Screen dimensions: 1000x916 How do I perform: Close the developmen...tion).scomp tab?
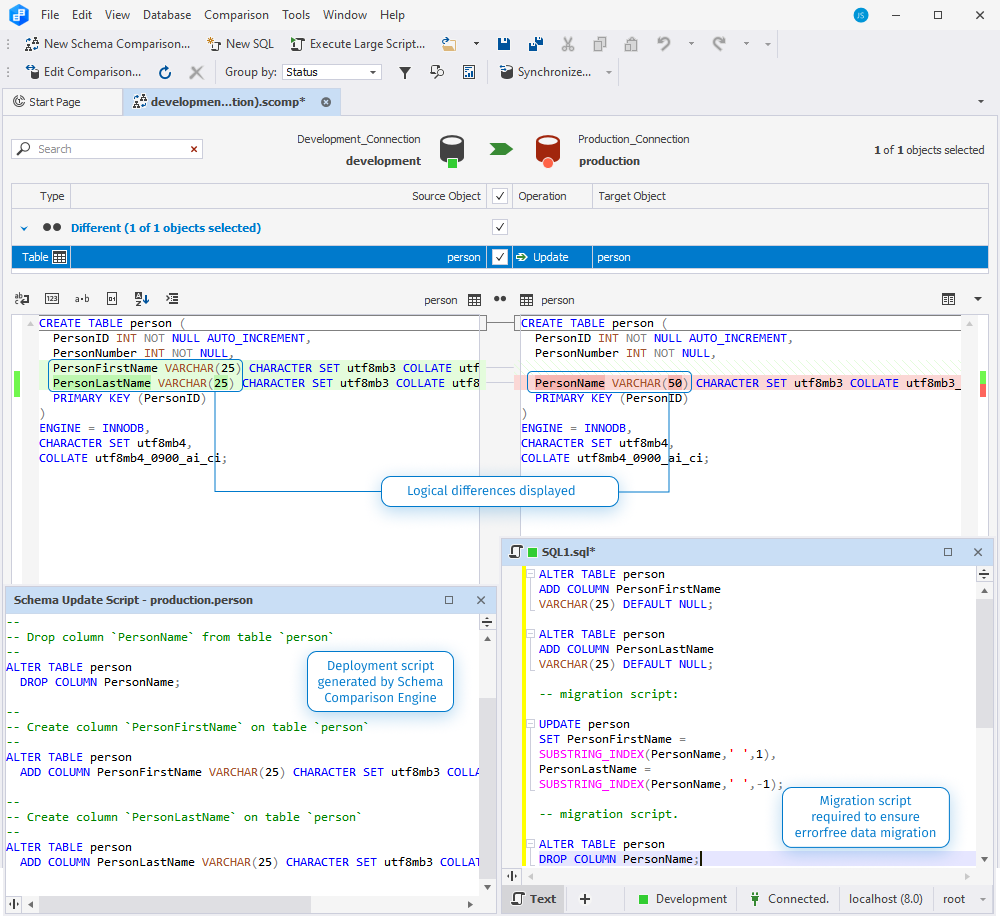[326, 102]
